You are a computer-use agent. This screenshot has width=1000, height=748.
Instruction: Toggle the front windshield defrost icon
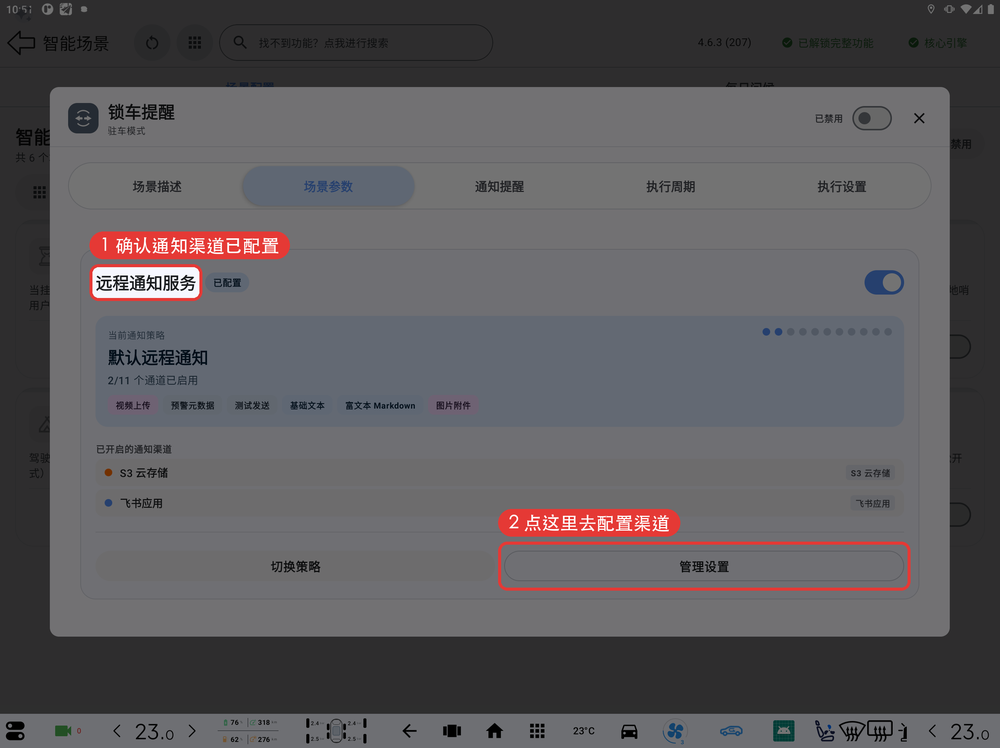pyautogui.click(x=852, y=731)
